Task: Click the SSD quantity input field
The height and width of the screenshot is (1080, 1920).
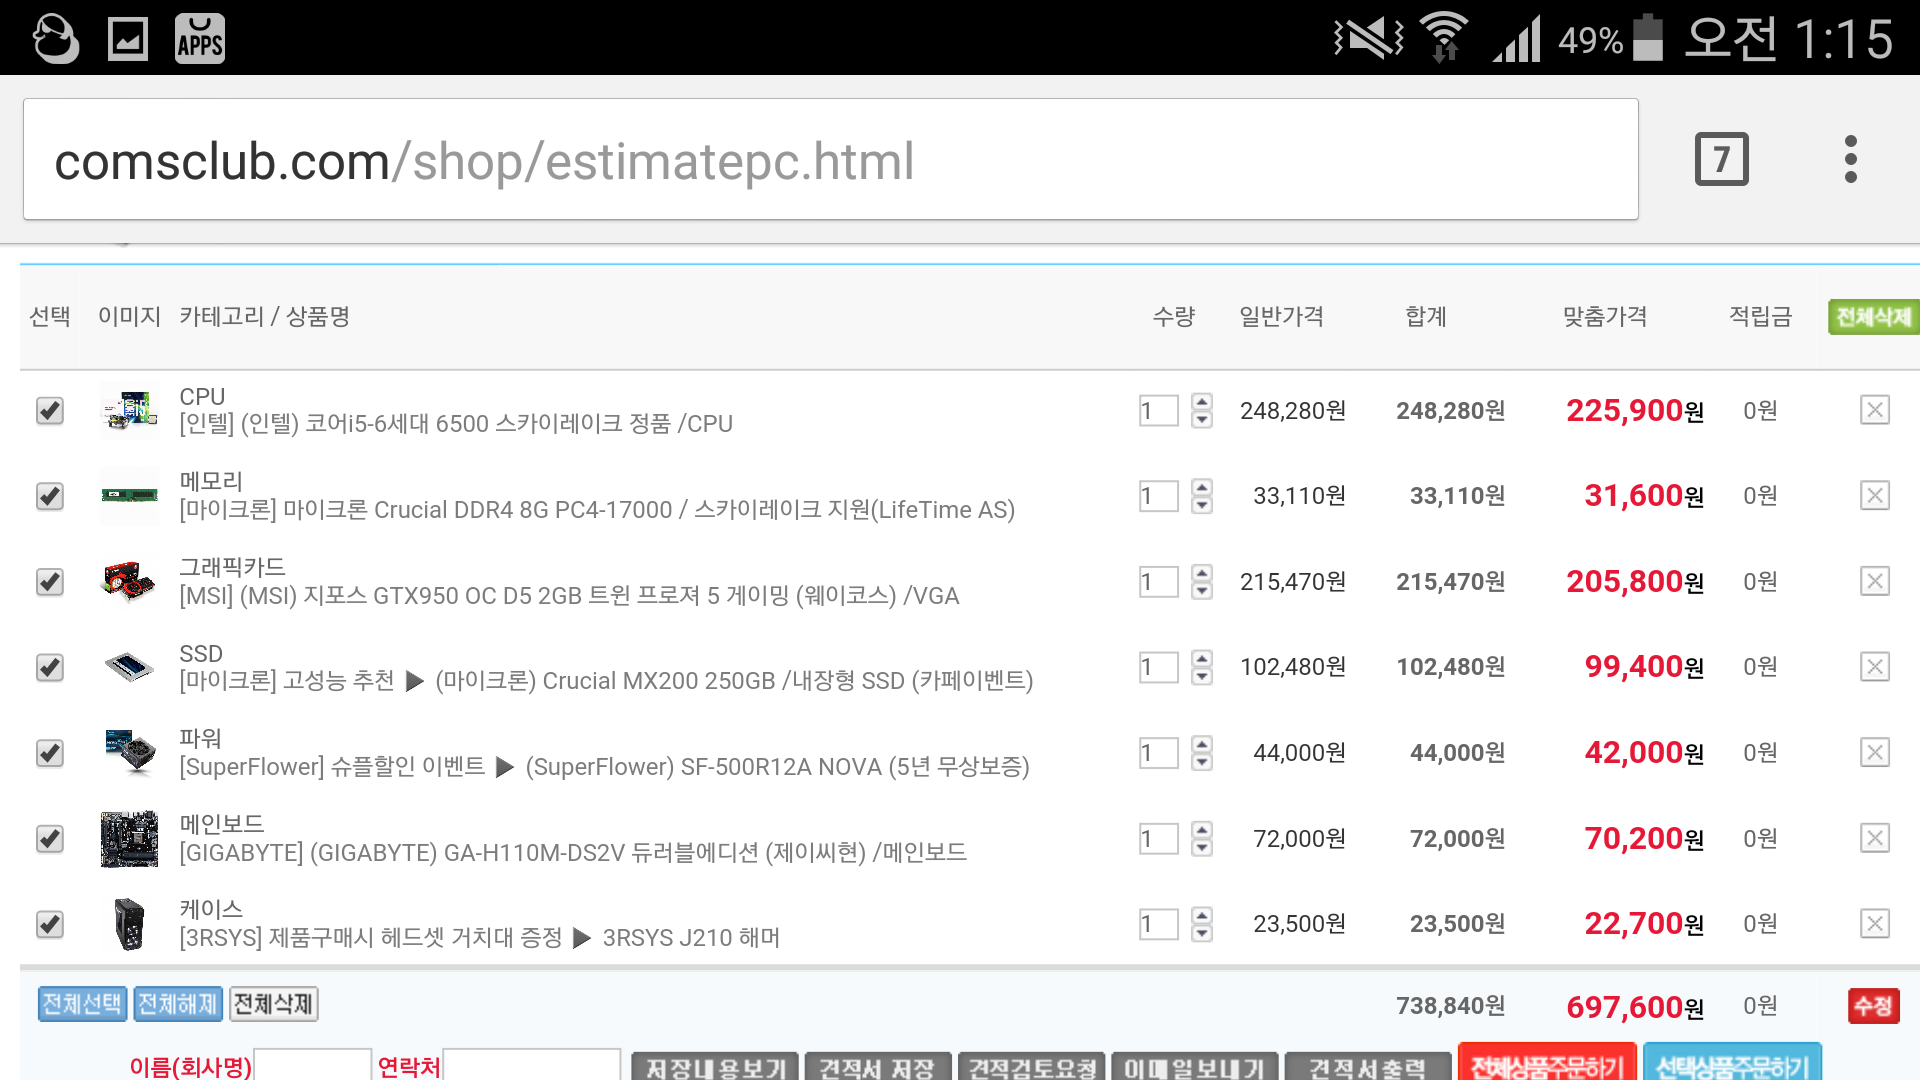Action: click(1158, 667)
